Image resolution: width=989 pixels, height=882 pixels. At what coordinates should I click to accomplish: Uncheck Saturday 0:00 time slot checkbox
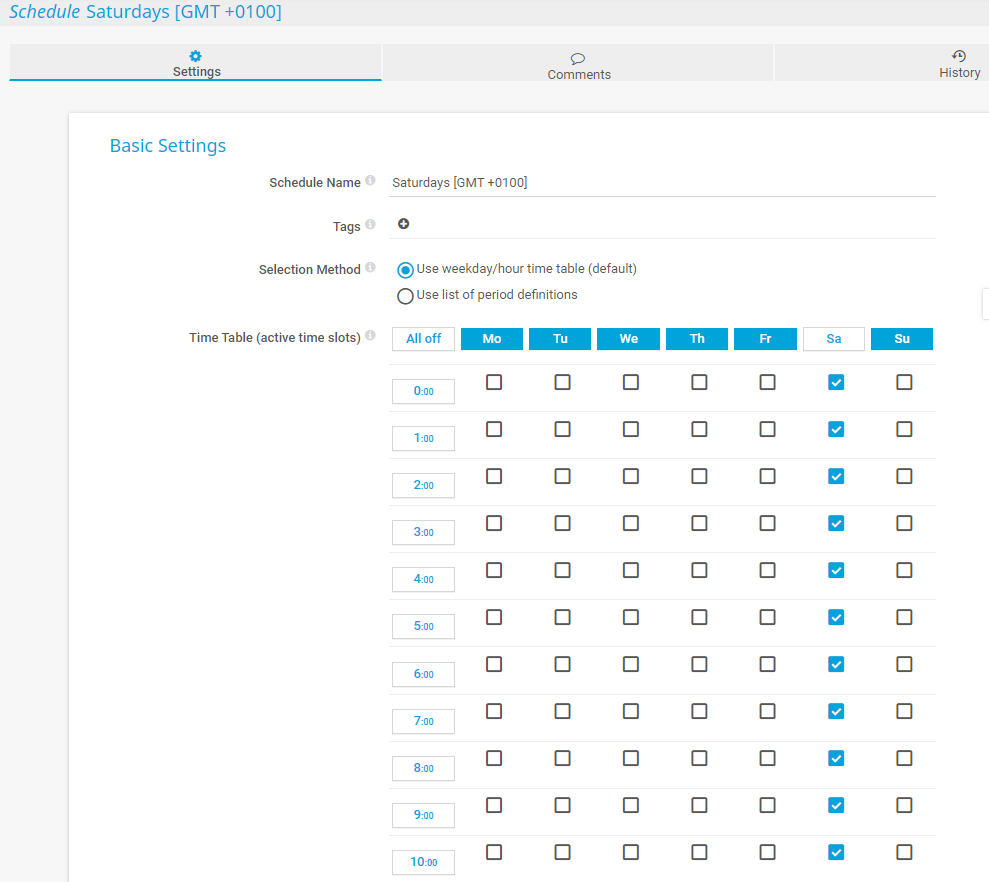(x=836, y=382)
